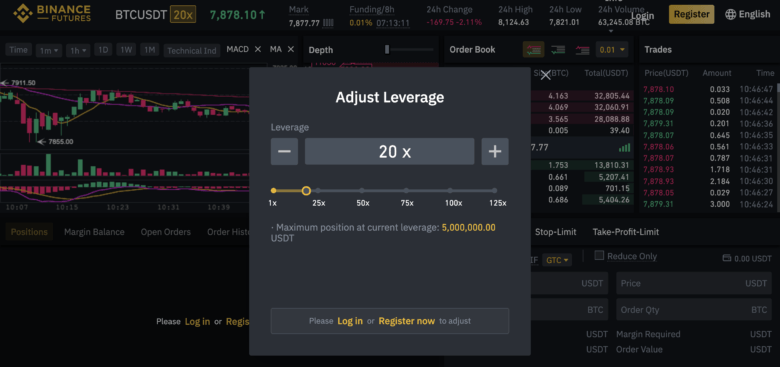Open the GTC time-in-force dropdown

point(557,260)
